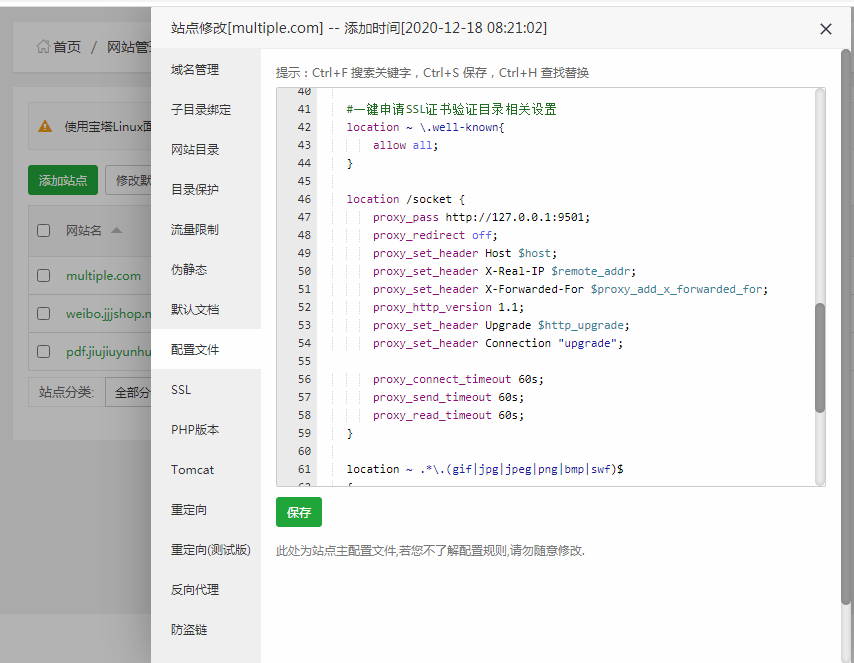
Task: Check the pdf.jiujiuyunhu row checkbox
Action: coord(44,351)
